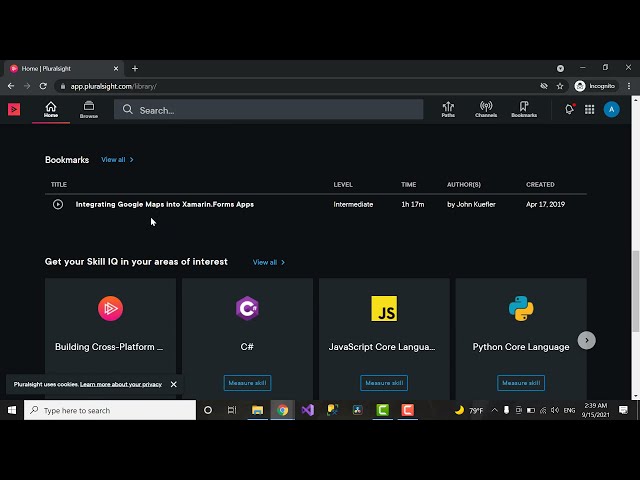The image size is (640, 480).
Task: Open File Explorer from taskbar
Action: point(257,410)
